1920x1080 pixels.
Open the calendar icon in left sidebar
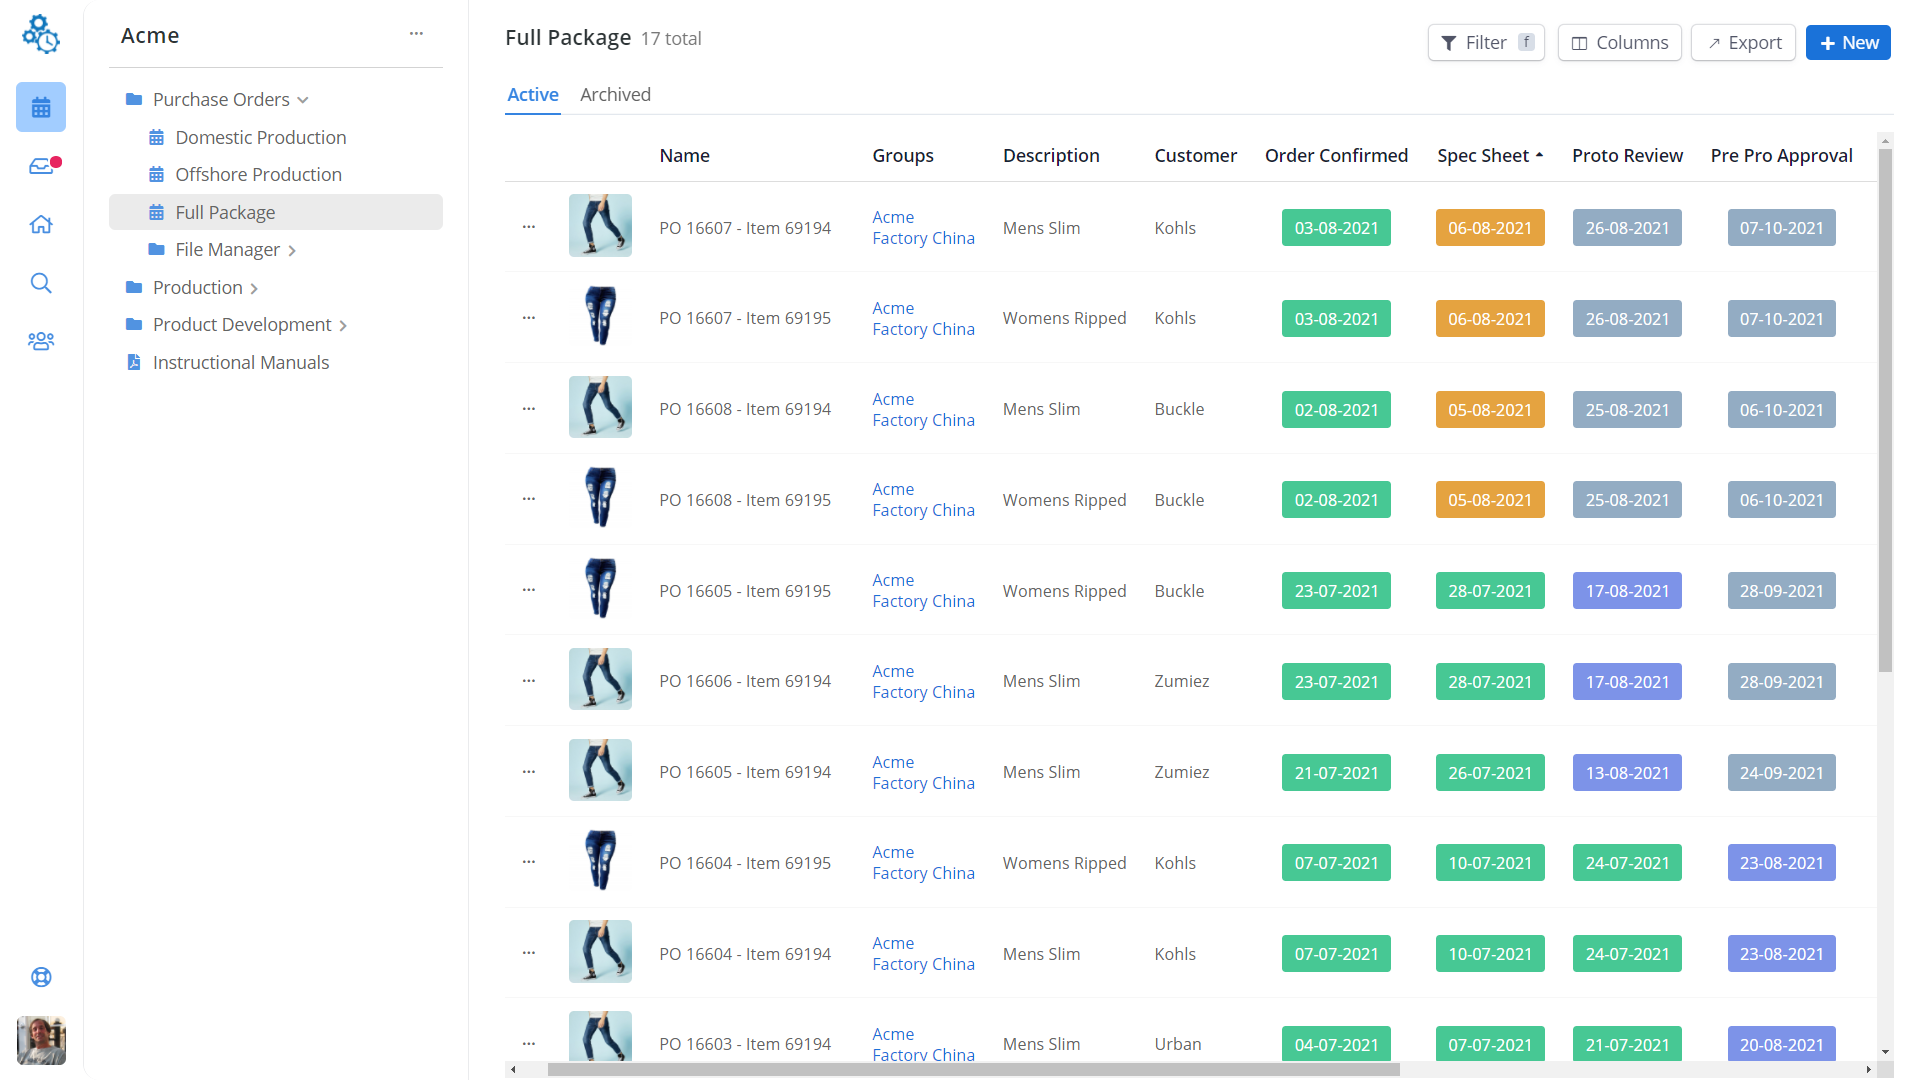pos(41,108)
